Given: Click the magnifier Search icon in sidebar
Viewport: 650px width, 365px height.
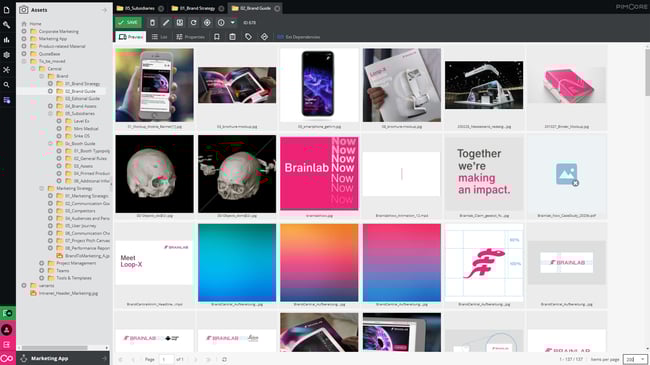Looking at the screenshot, I should (x=7, y=85).
